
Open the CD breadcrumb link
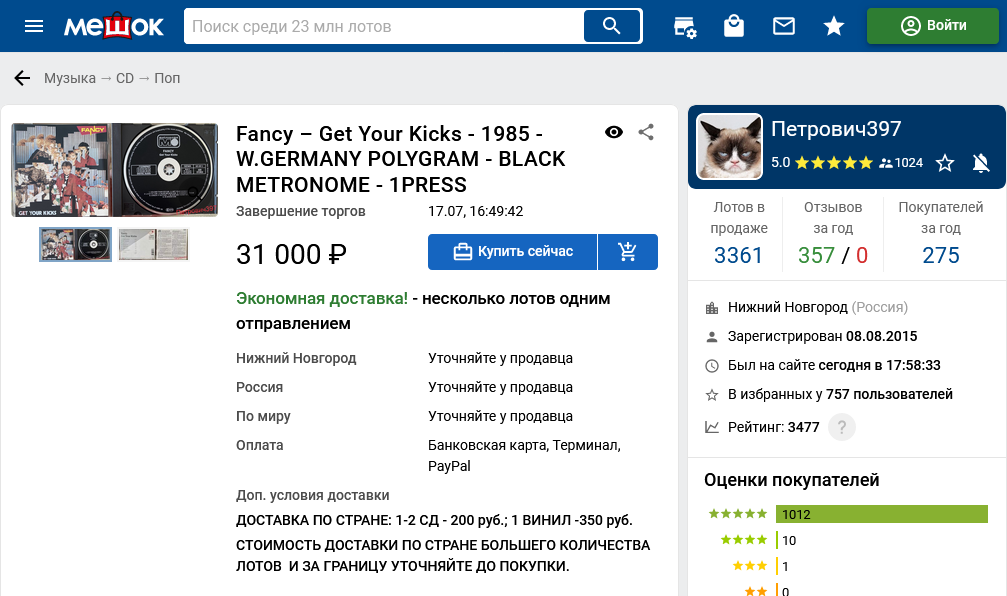(125, 78)
